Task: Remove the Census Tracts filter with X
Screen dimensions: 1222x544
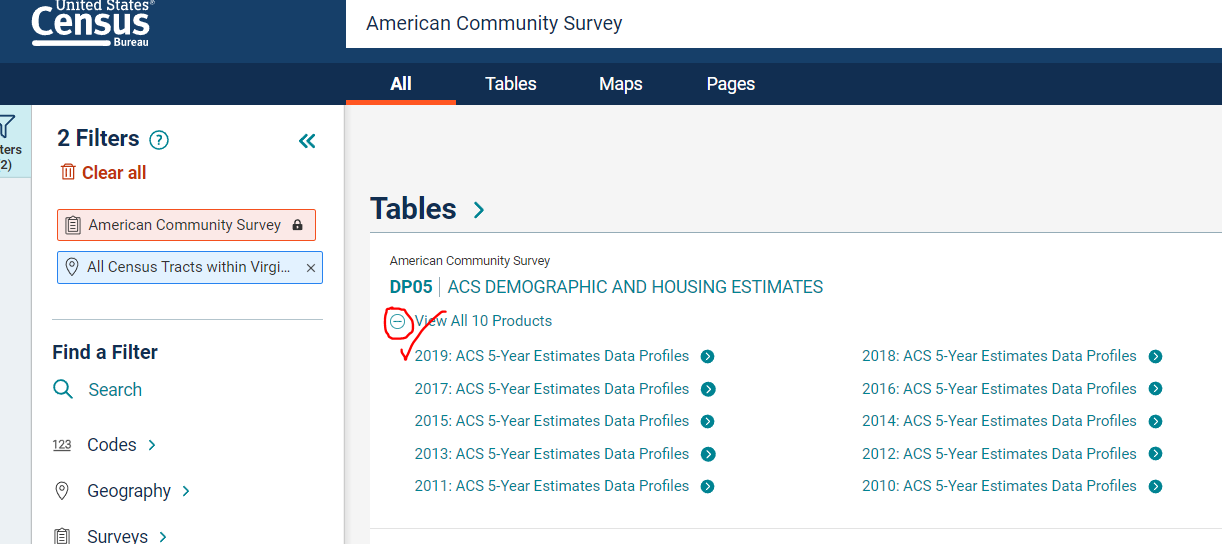Action: 310,268
